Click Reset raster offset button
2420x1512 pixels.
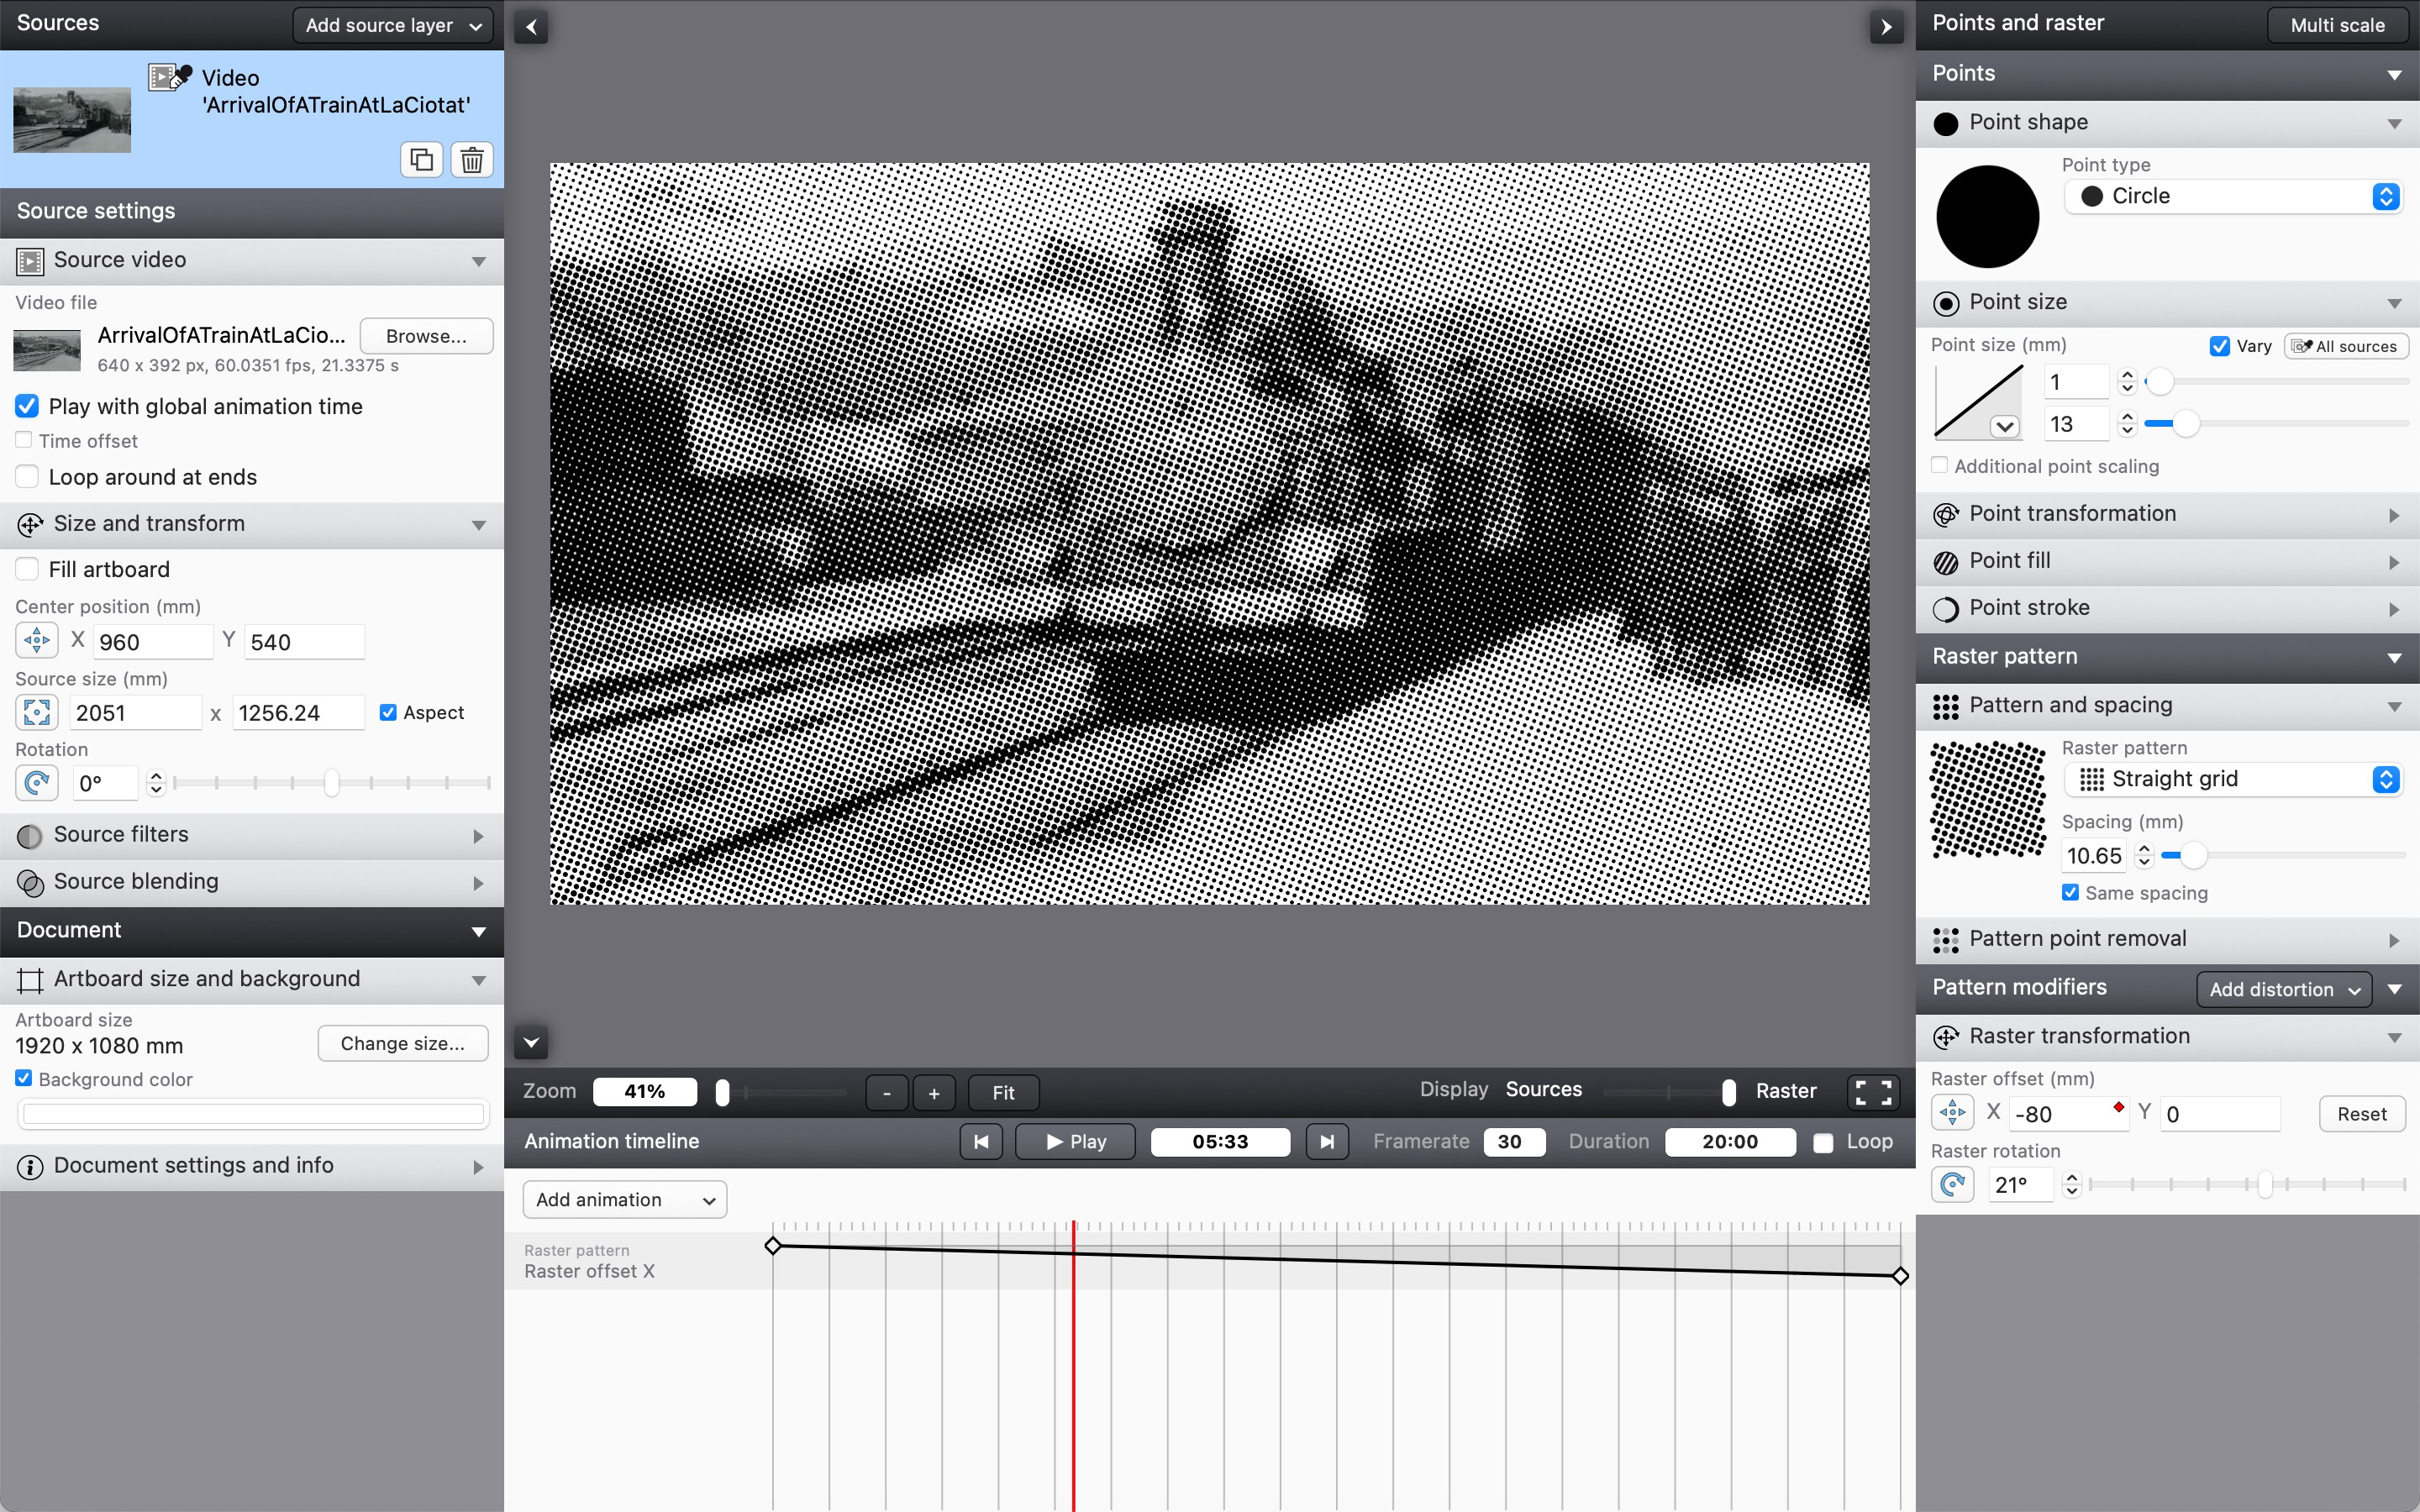(2362, 1113)
